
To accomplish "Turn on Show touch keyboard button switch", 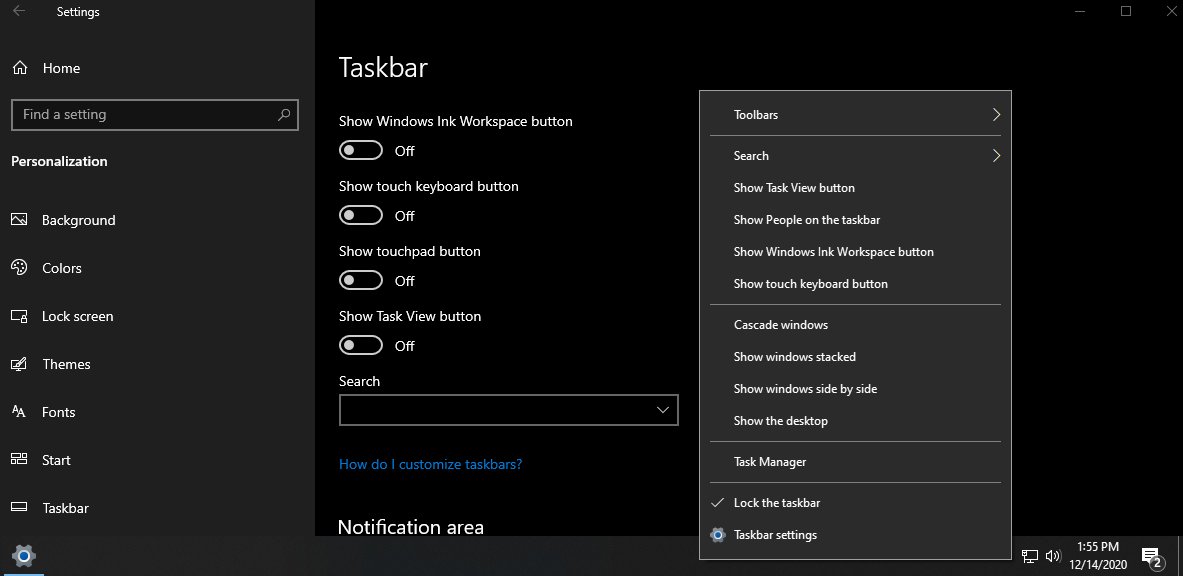I will click(x=361, y=216).
